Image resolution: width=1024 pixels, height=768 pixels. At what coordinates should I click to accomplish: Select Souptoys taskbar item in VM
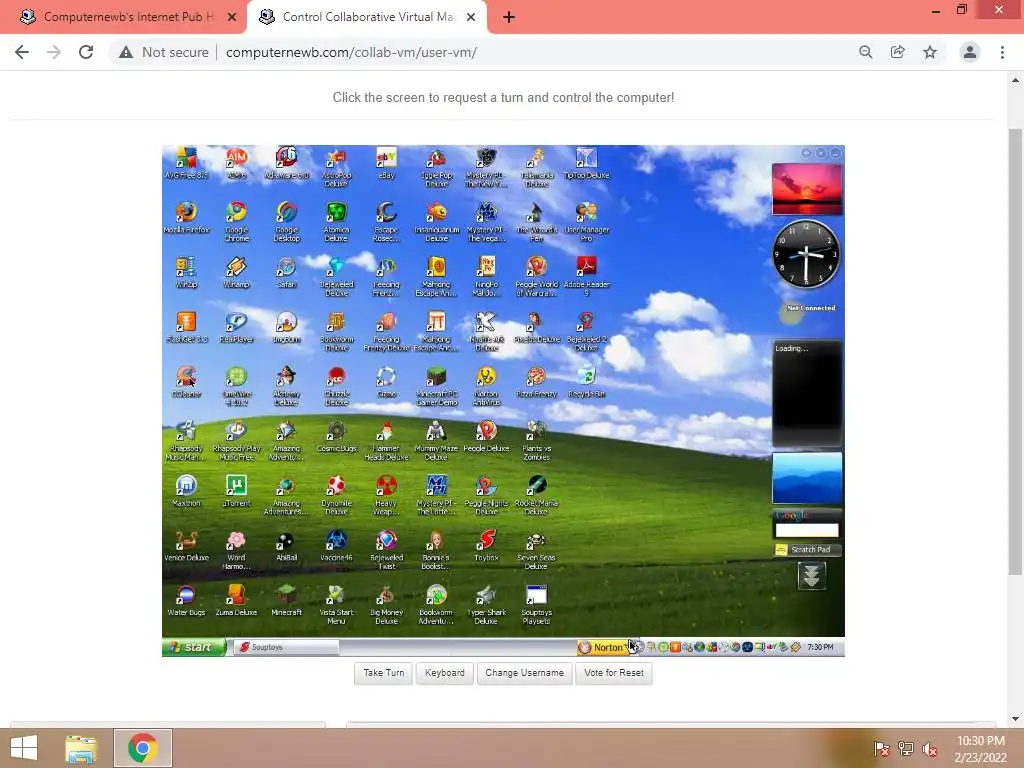click(x=286, y=647)
